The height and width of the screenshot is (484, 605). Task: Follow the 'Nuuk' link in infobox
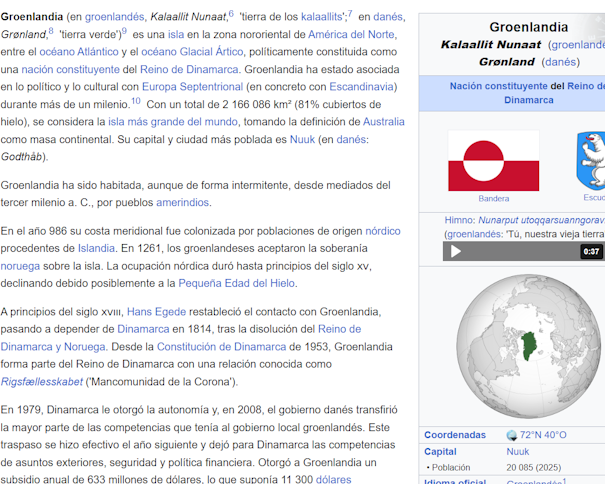(x=518, y=451)
